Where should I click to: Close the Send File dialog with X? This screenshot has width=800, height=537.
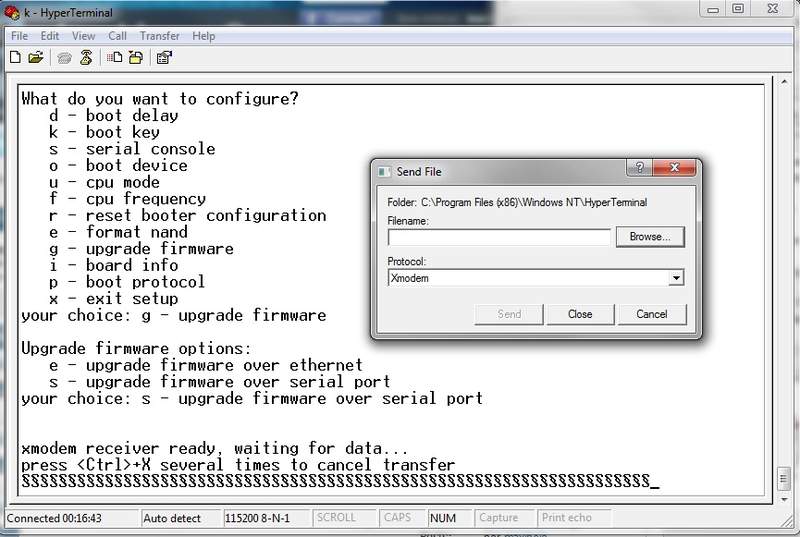click(x=674, y=167)
